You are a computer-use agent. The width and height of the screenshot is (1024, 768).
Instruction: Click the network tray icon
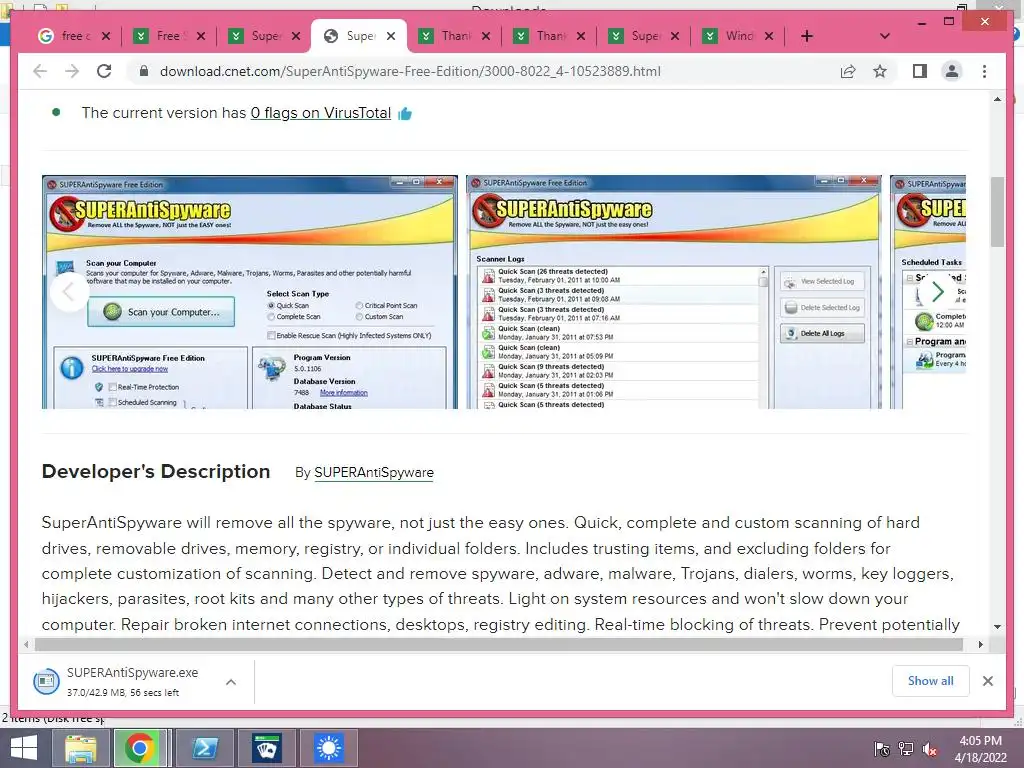tap(906, 749)
